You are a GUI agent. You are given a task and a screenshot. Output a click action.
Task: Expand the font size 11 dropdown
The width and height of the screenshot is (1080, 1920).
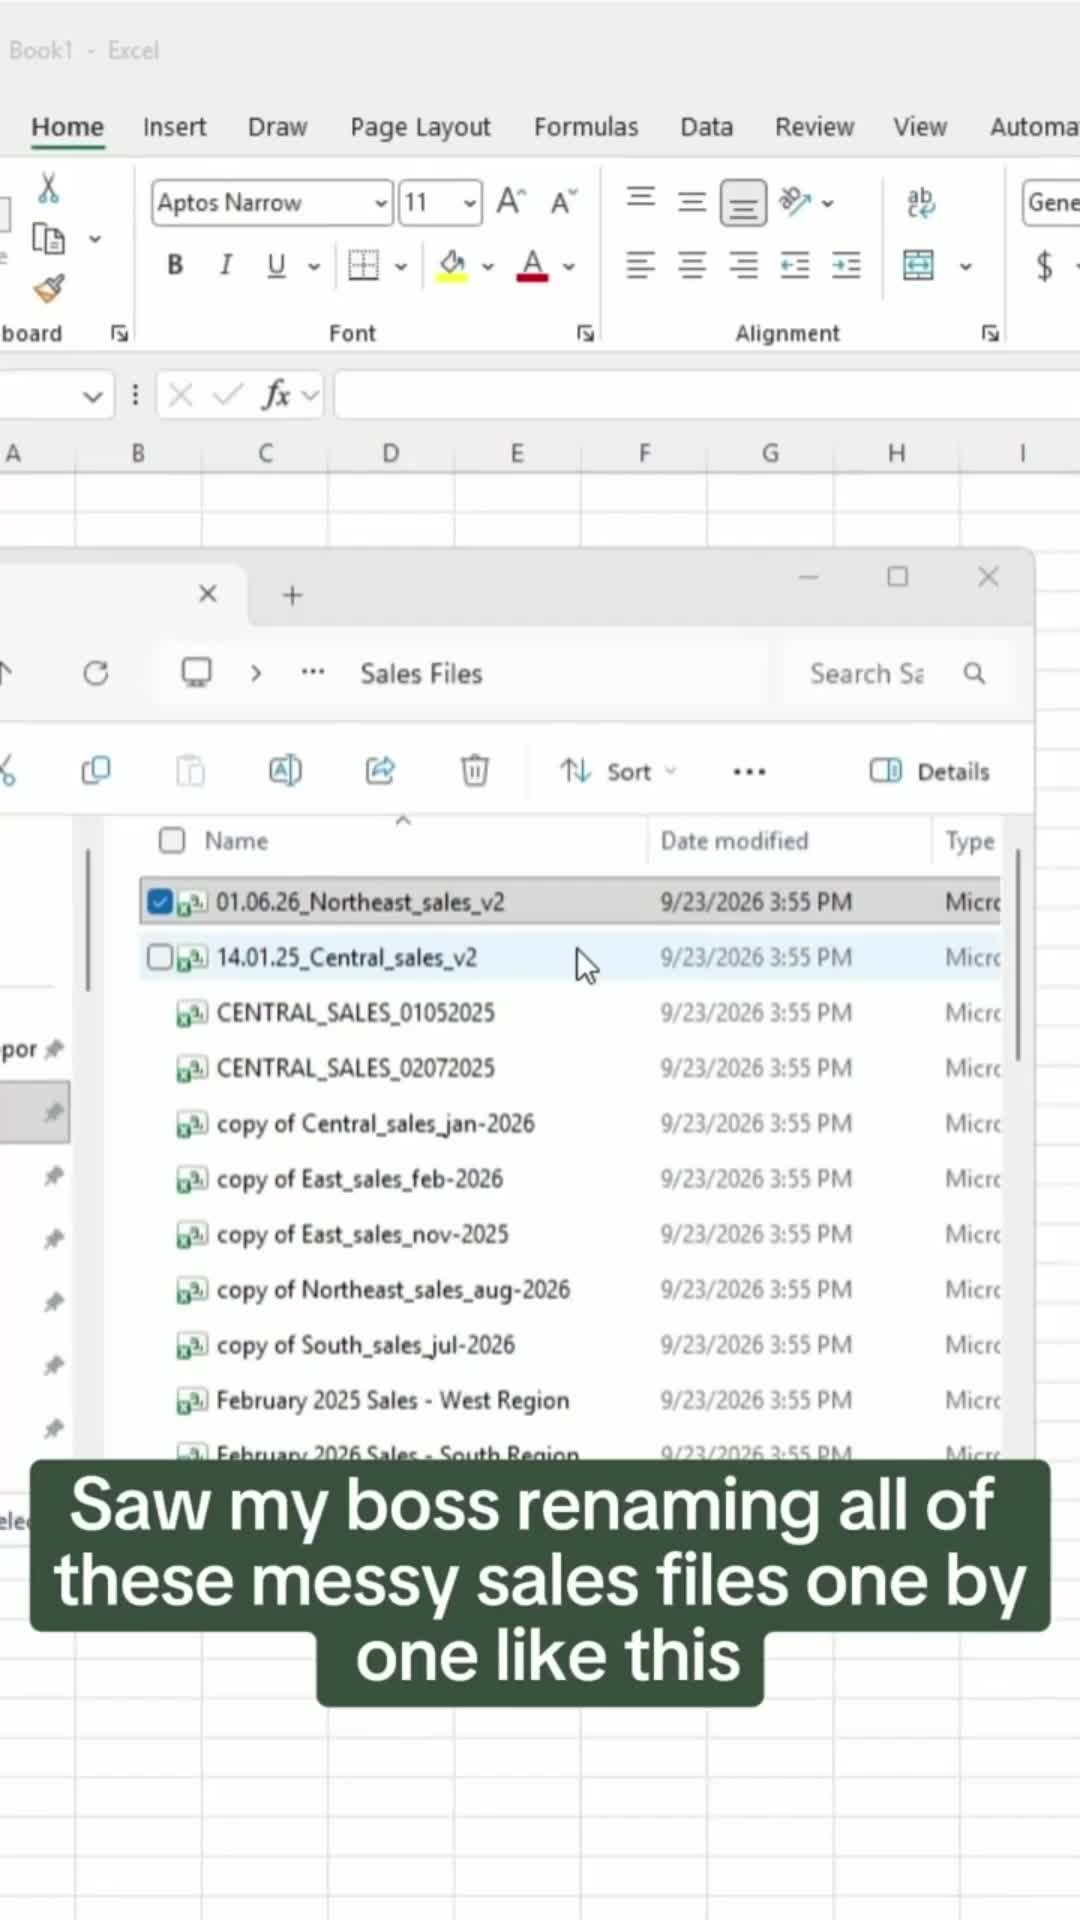(x=469, y=203)
